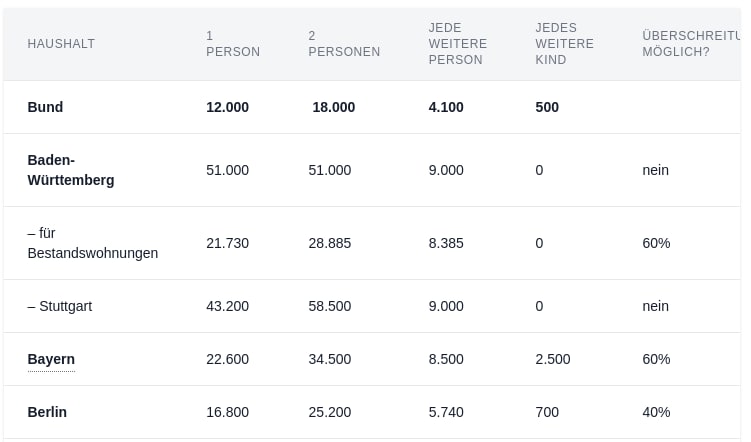Click the 2 PERSONEN column header
The image size is (751, 442).
click(x=344, y=44)
